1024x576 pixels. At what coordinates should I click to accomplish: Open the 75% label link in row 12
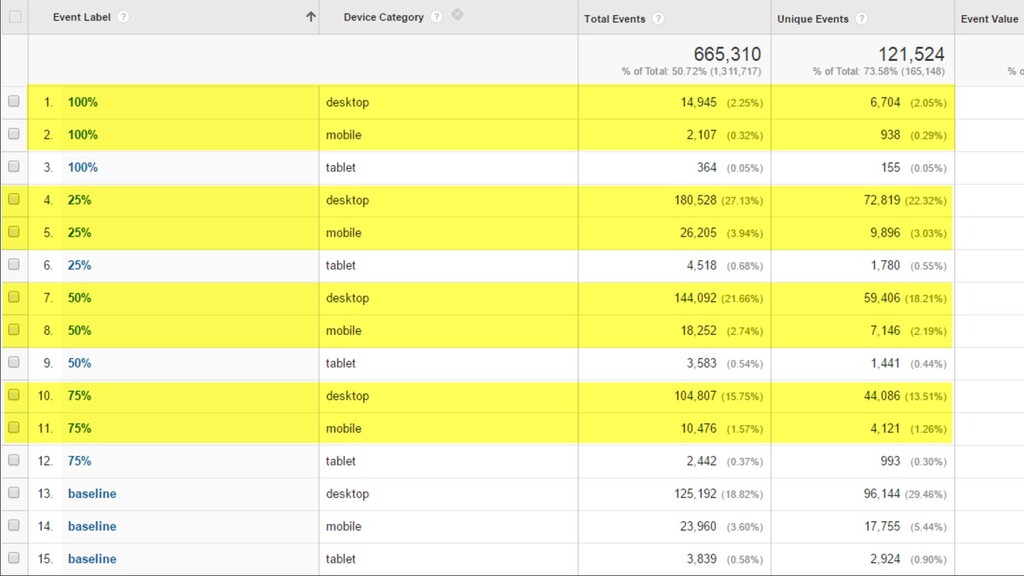(80, 461)
